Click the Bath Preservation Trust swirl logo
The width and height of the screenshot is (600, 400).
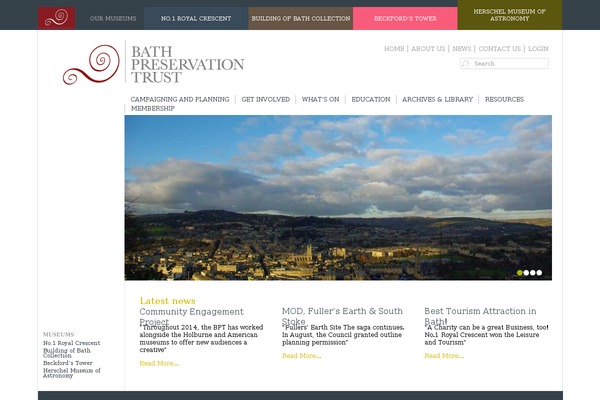tap(91, 64)
